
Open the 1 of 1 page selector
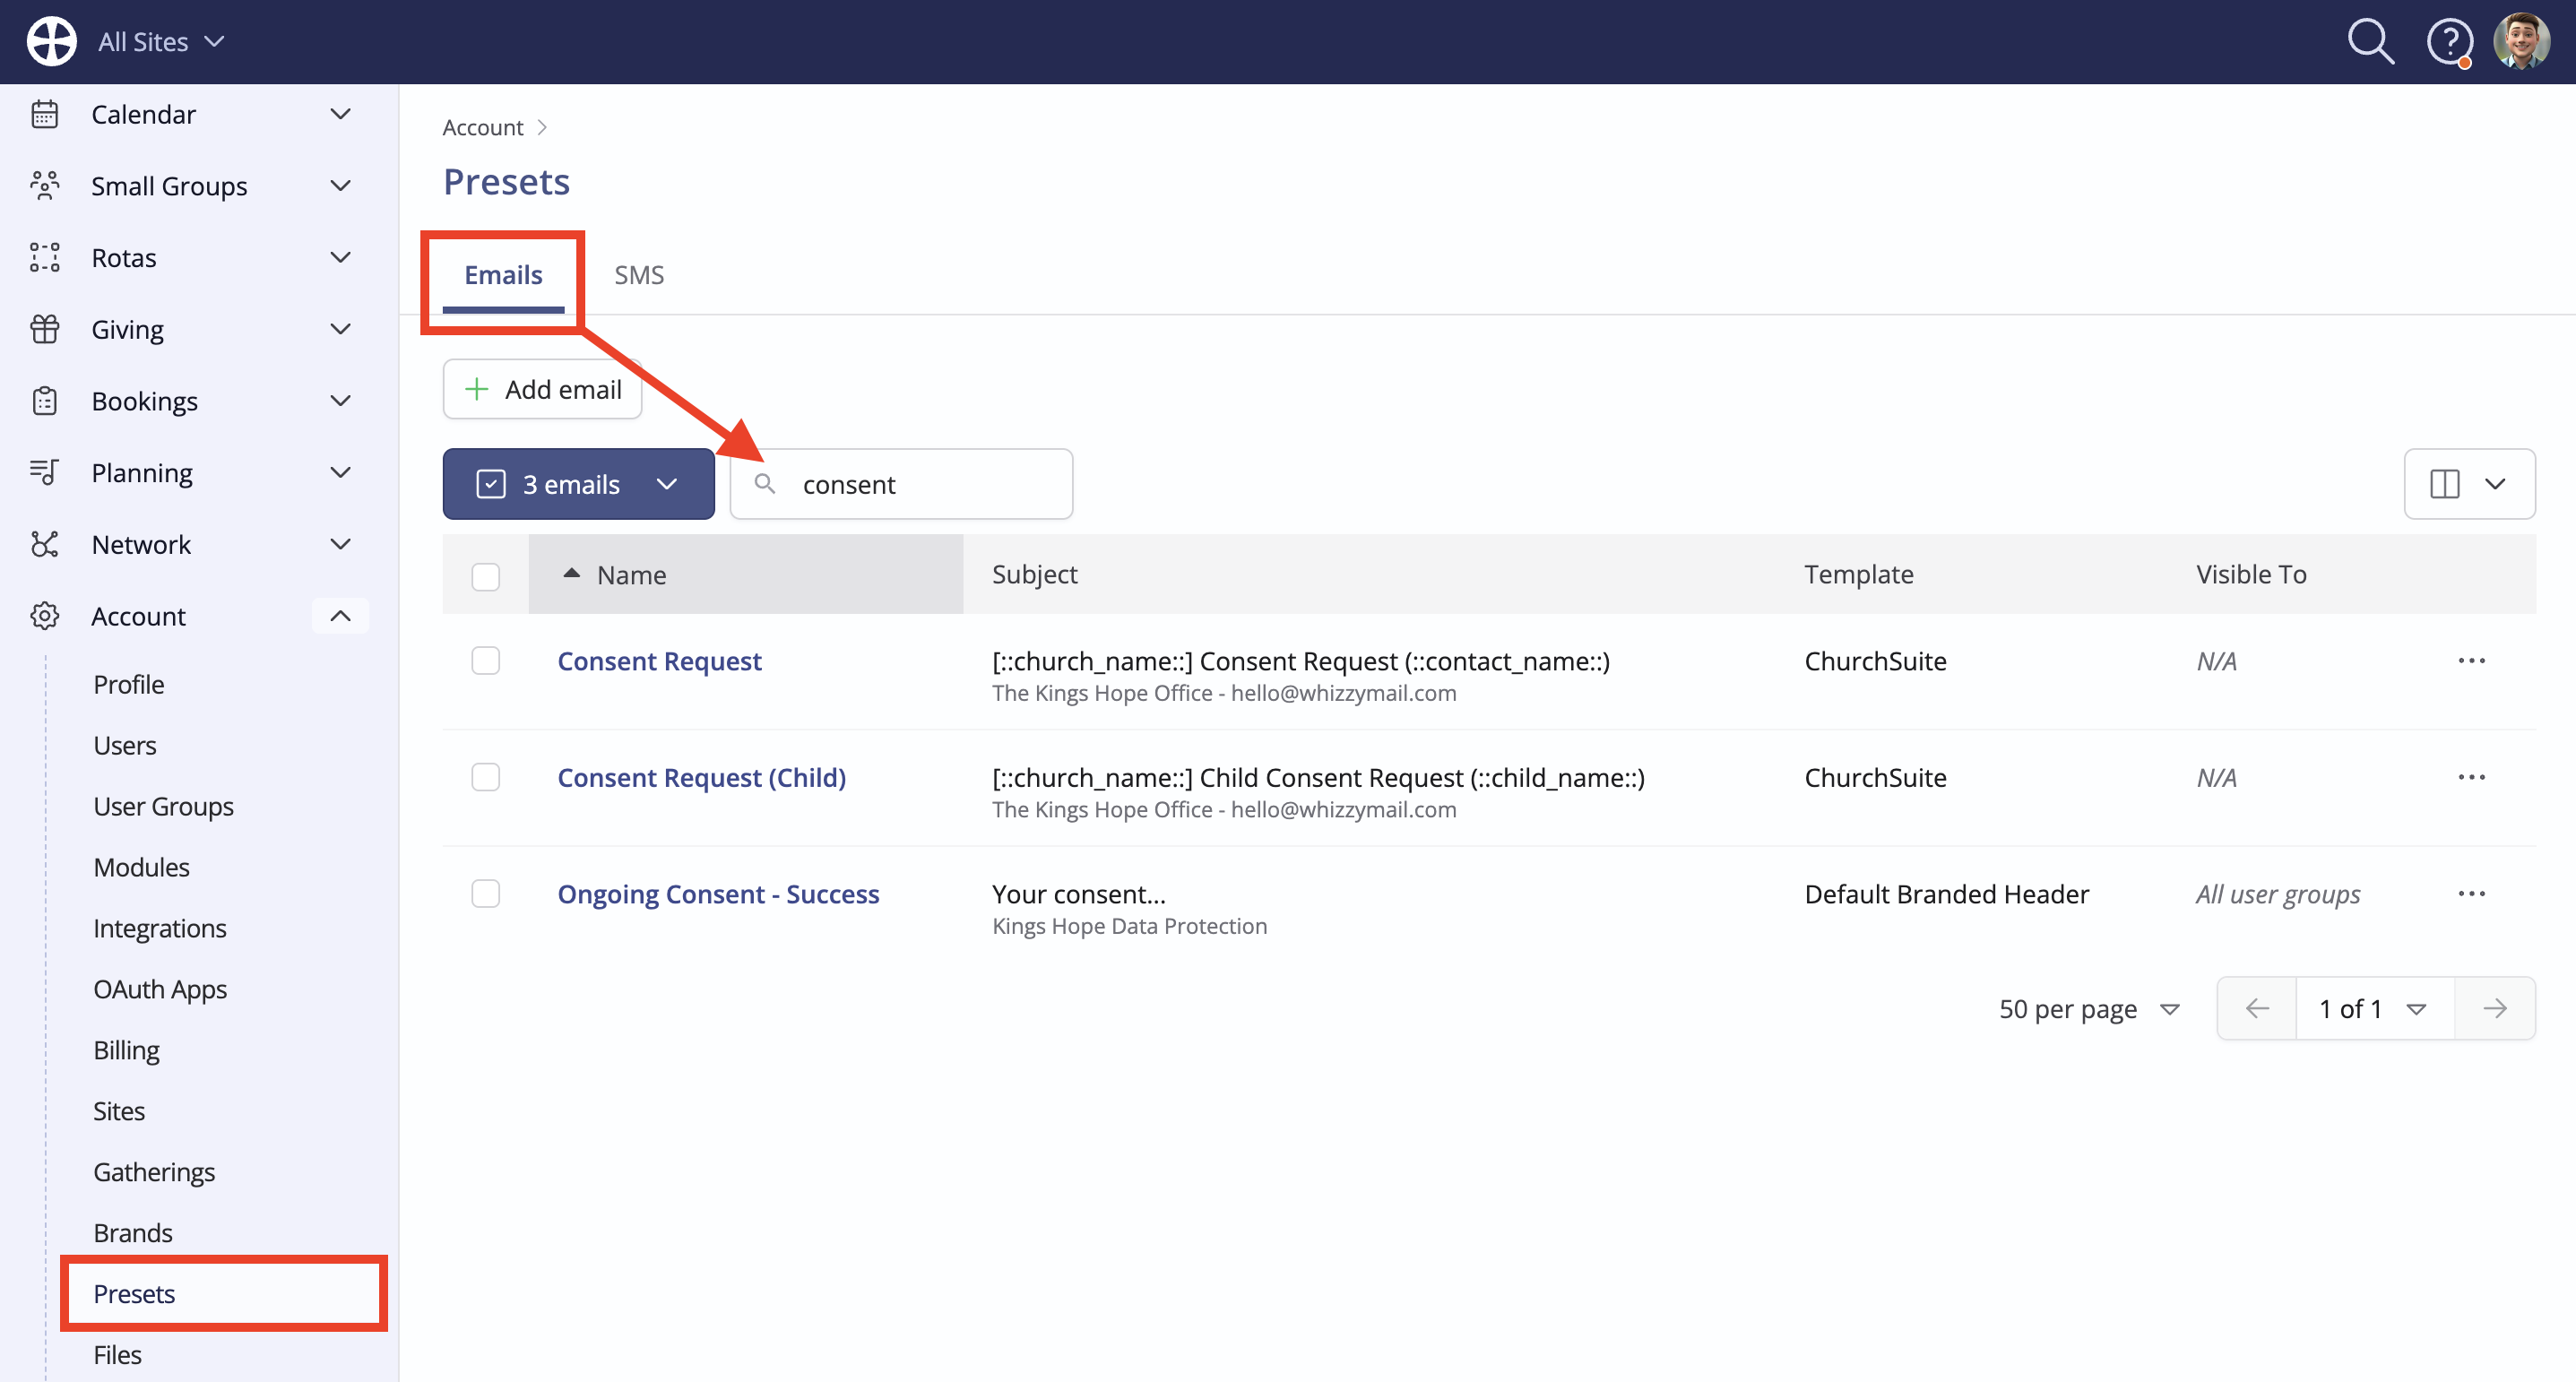pyautogui.click(x=2374, y=1008)
